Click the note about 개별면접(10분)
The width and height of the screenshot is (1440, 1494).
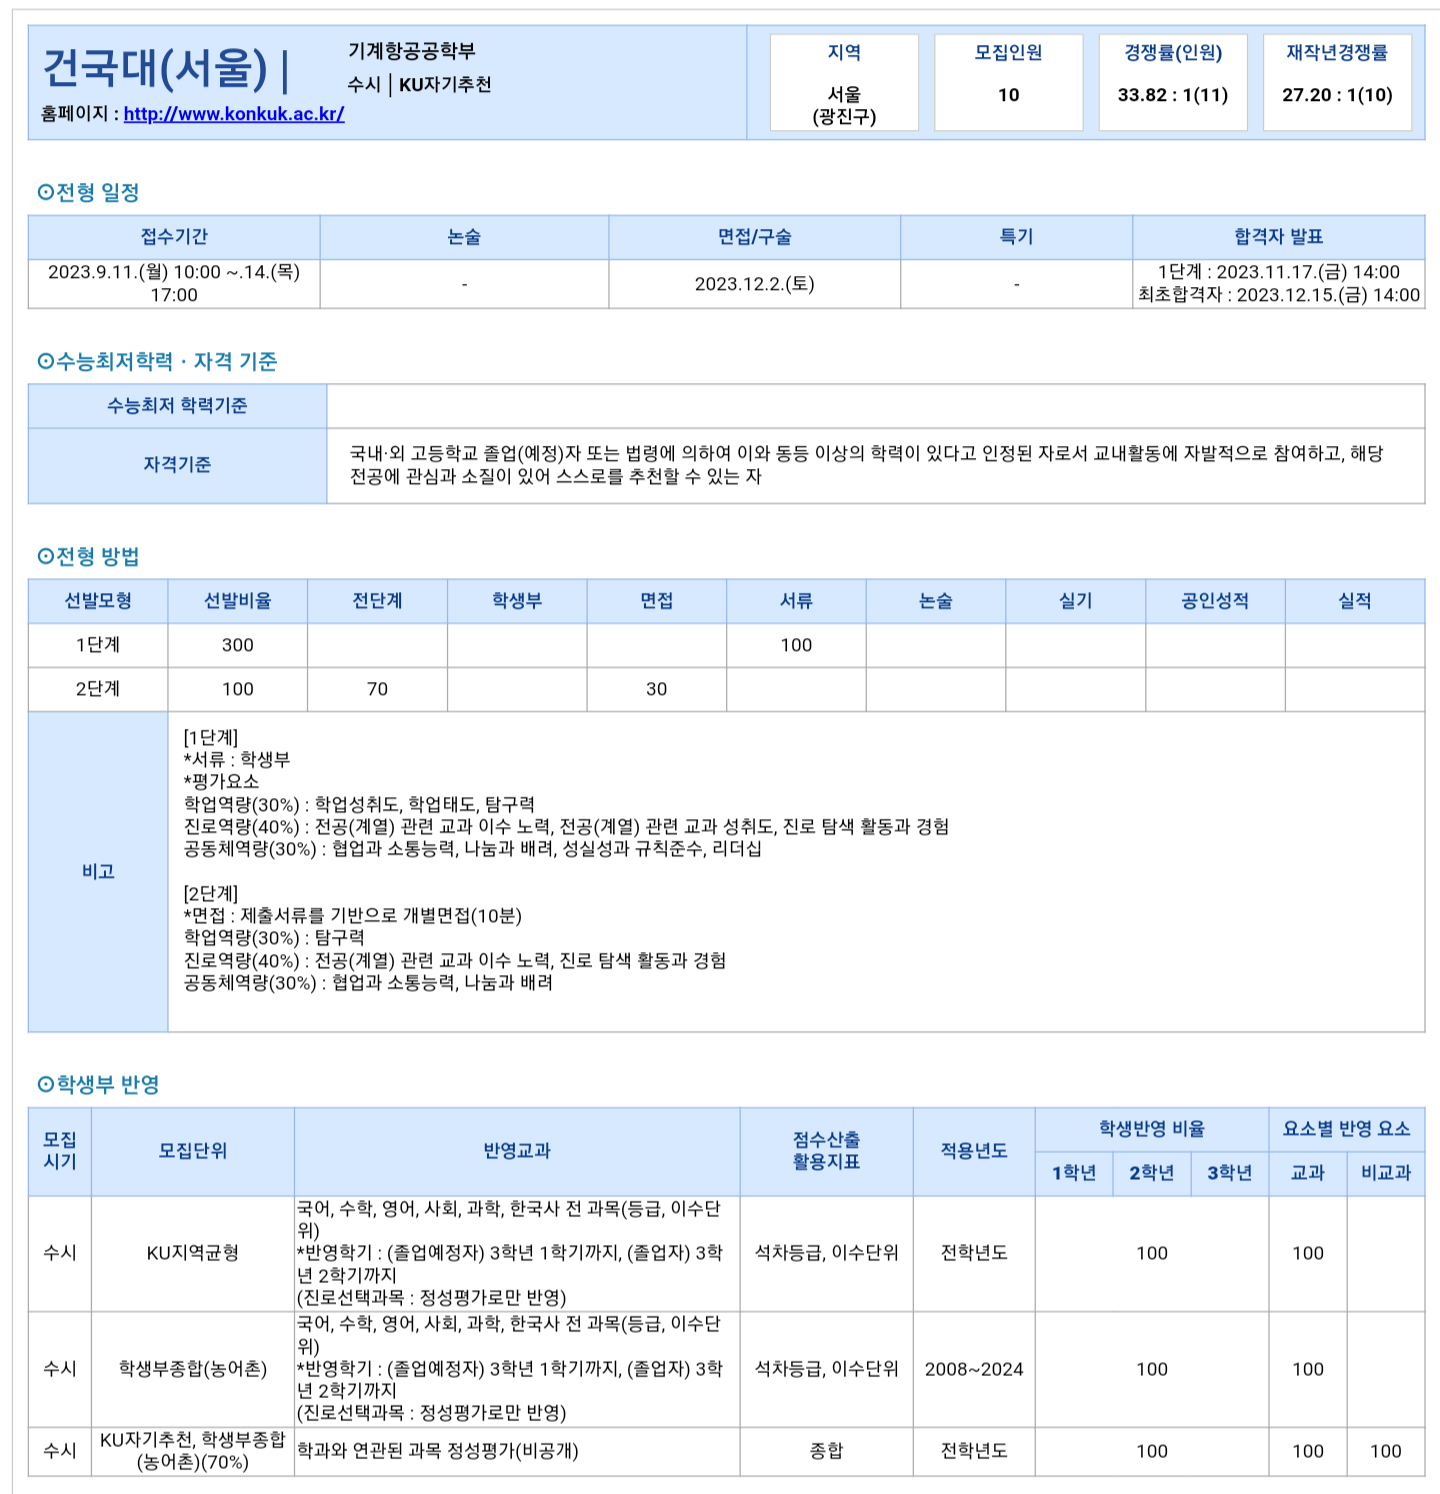pos(353,916)
